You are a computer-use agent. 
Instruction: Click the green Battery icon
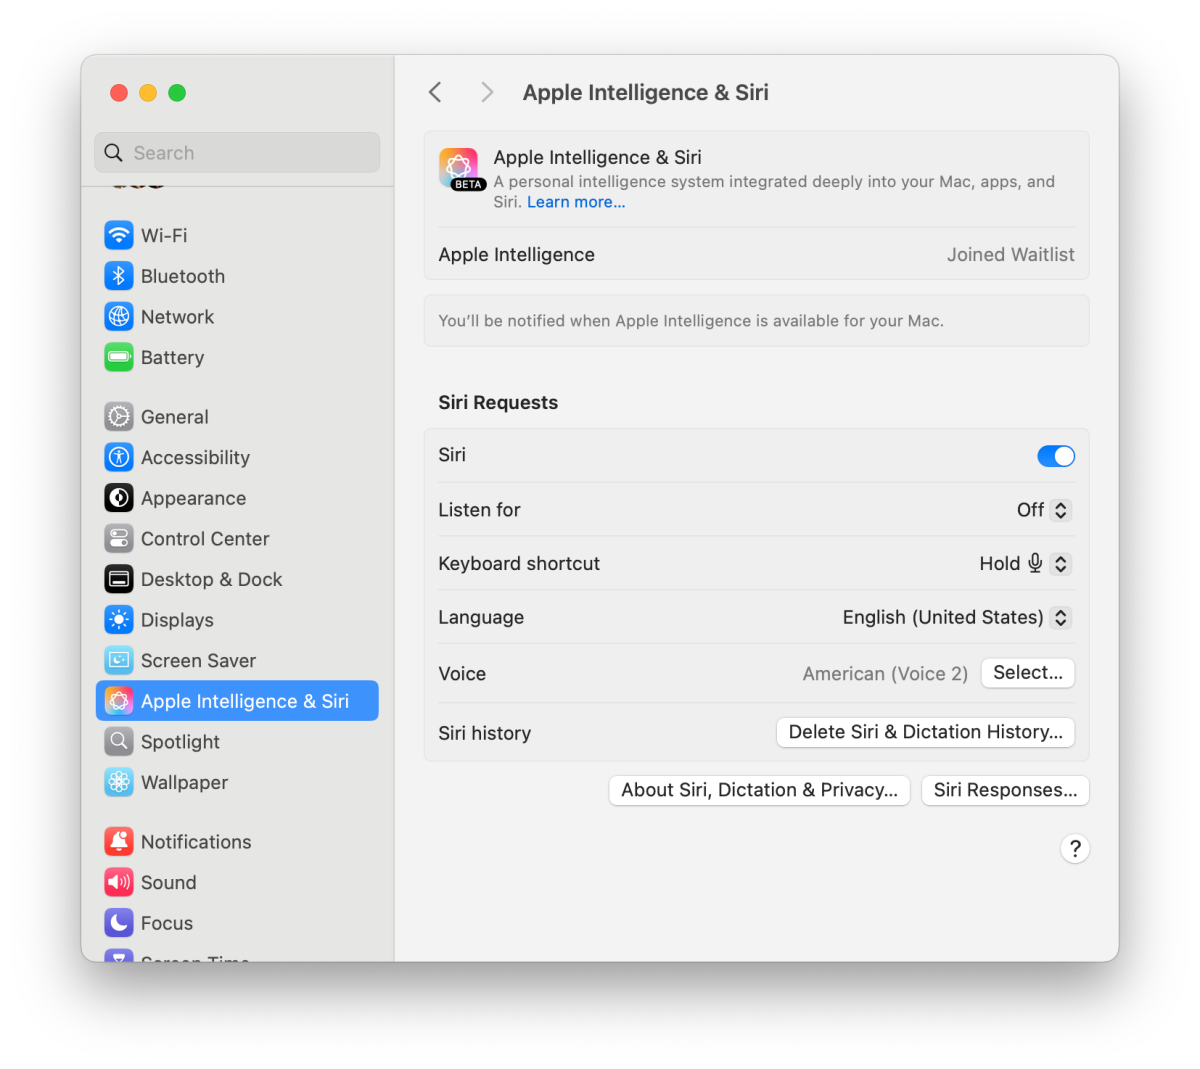119,357
